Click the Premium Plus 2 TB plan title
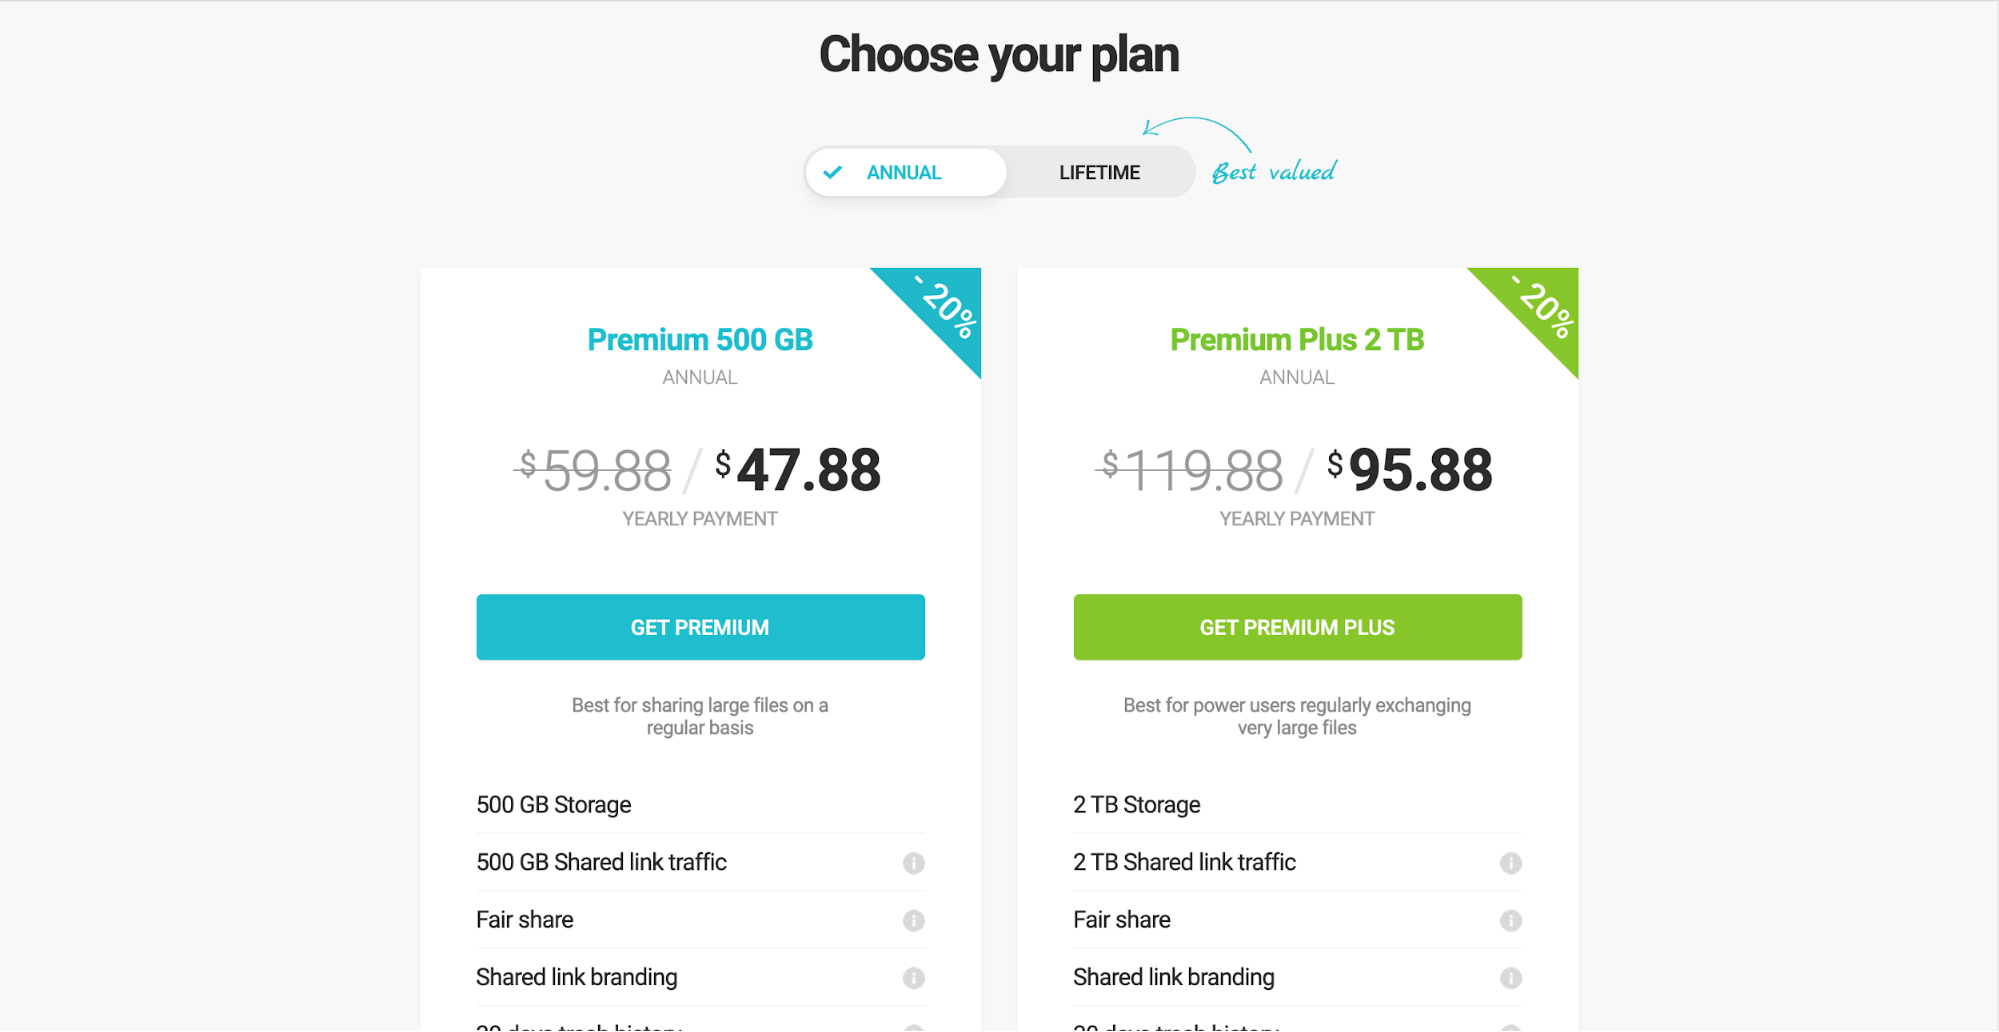The width and height of the screenshot is (1999, 1032). [1297, 340]
